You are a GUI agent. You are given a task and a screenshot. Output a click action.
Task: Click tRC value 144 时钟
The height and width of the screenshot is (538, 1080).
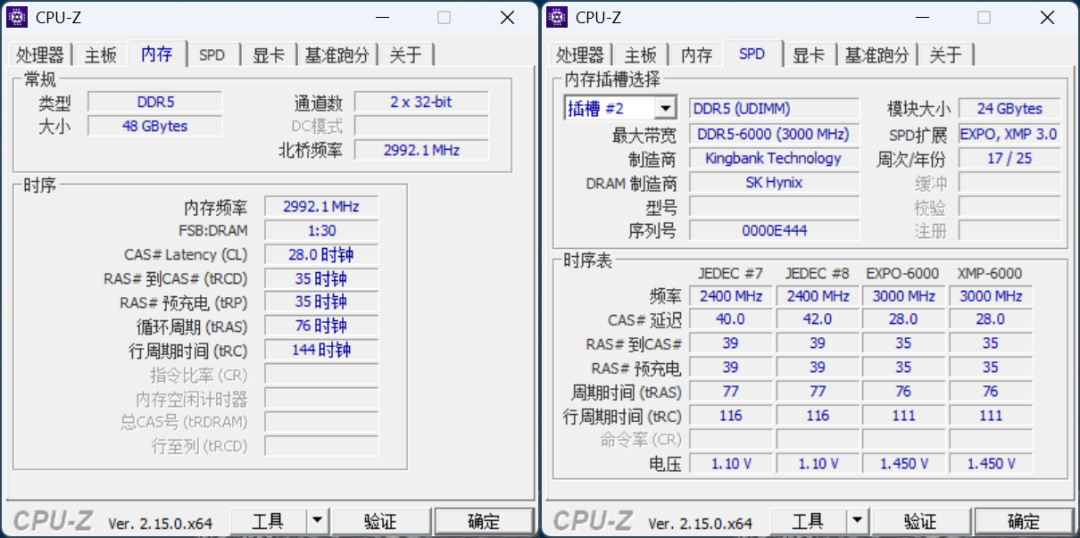tap(321, 350)
